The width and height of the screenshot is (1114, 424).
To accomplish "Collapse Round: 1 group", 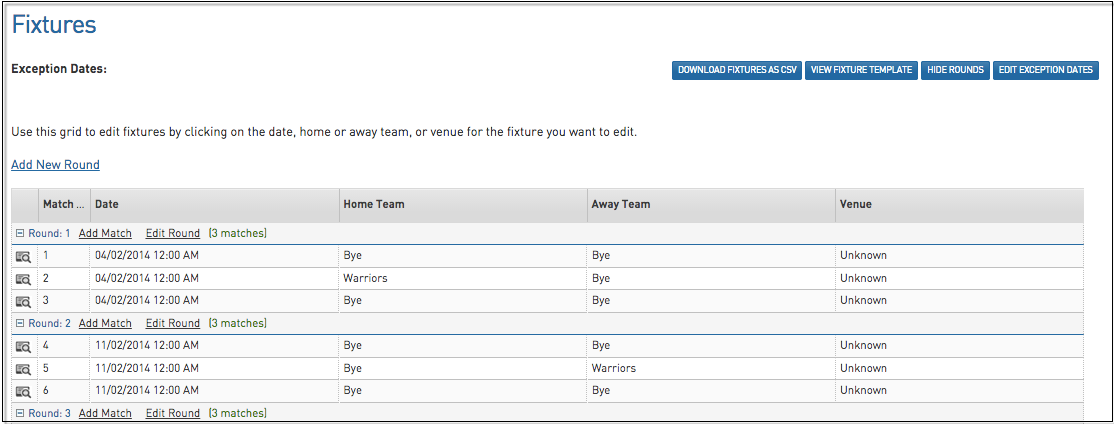I will coord(20,233).
